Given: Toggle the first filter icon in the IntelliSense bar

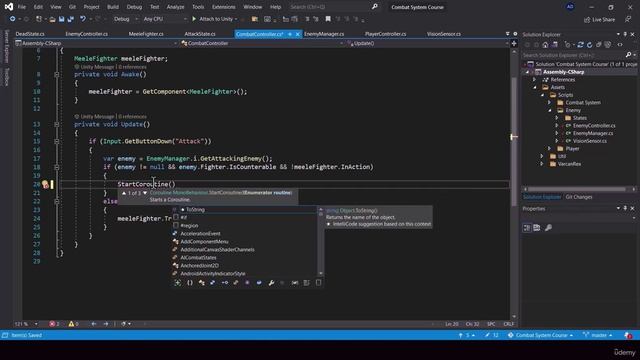Looking at the screenshot, I should pyautogui.click(x=178, y=282).
